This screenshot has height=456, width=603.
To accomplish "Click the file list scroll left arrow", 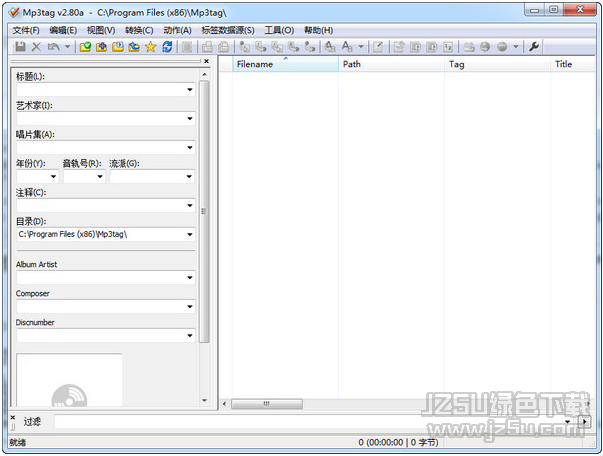I will click(225, 404).
